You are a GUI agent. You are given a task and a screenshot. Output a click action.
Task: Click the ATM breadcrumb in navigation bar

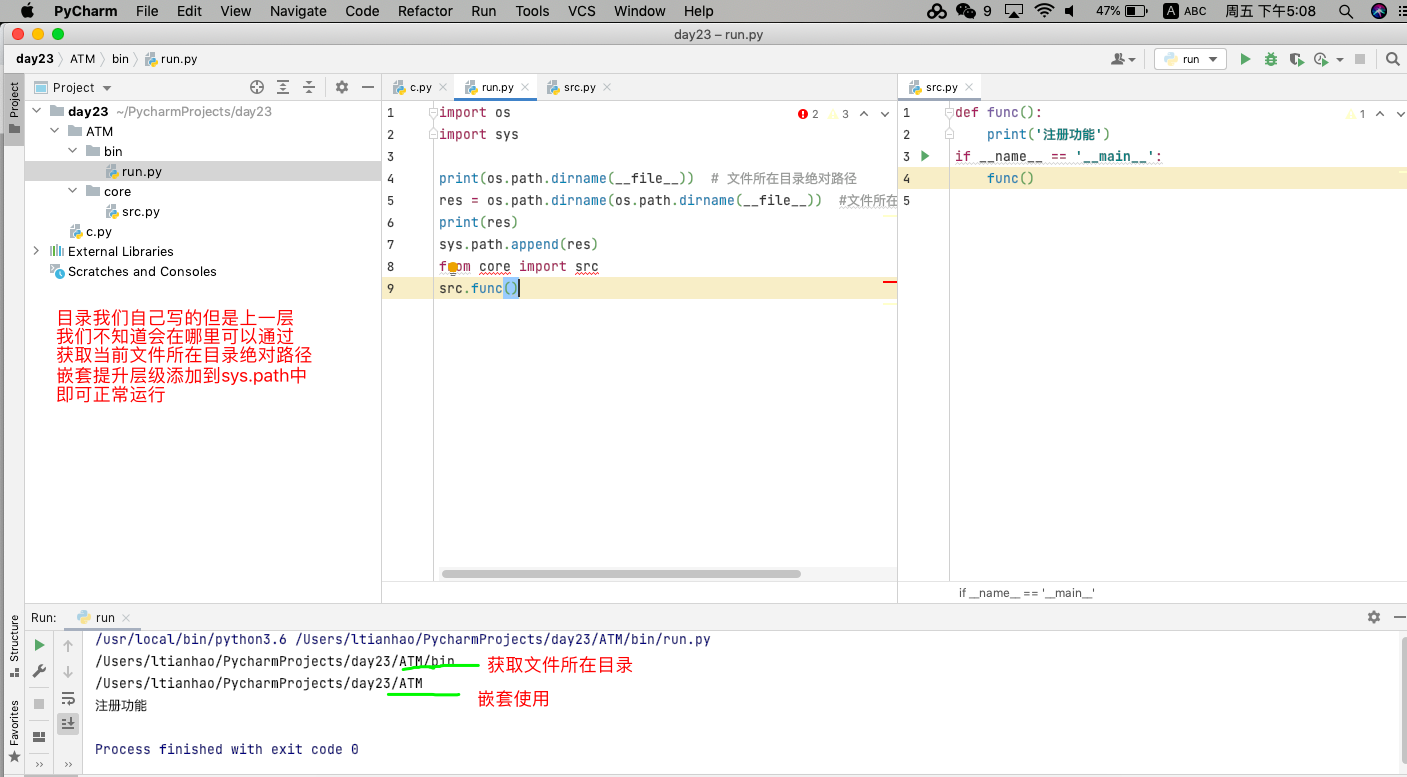pos(83,59)
